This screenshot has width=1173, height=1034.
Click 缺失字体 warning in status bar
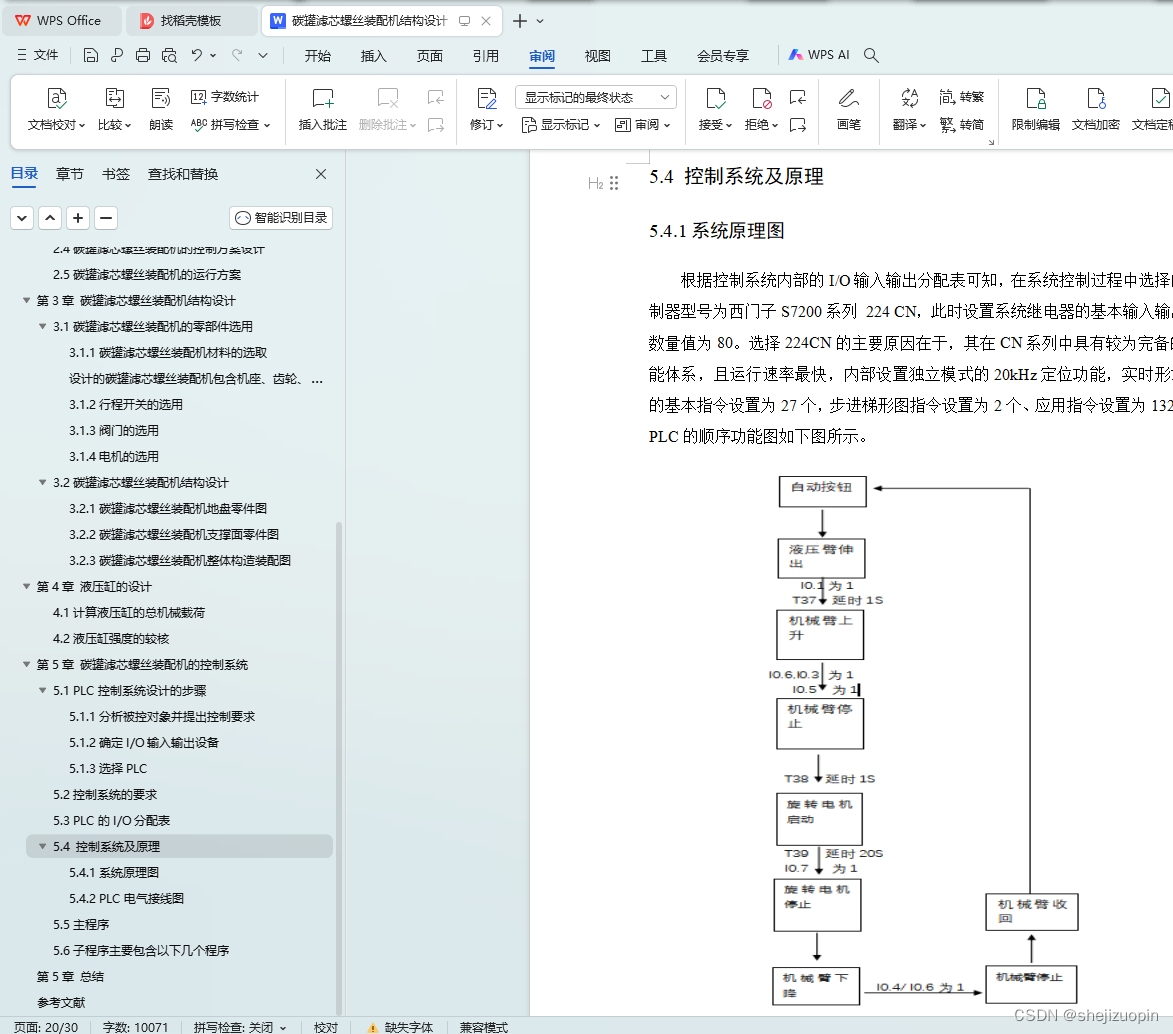tap(400, 1027)
